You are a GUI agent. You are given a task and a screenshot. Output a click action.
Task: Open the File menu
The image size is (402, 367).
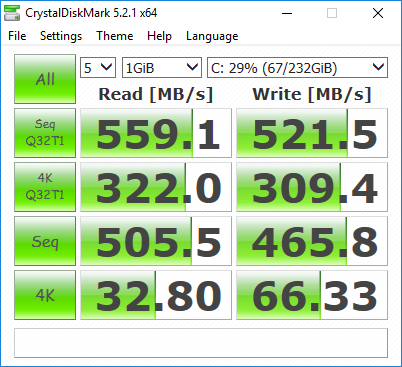tap(17, 36)
